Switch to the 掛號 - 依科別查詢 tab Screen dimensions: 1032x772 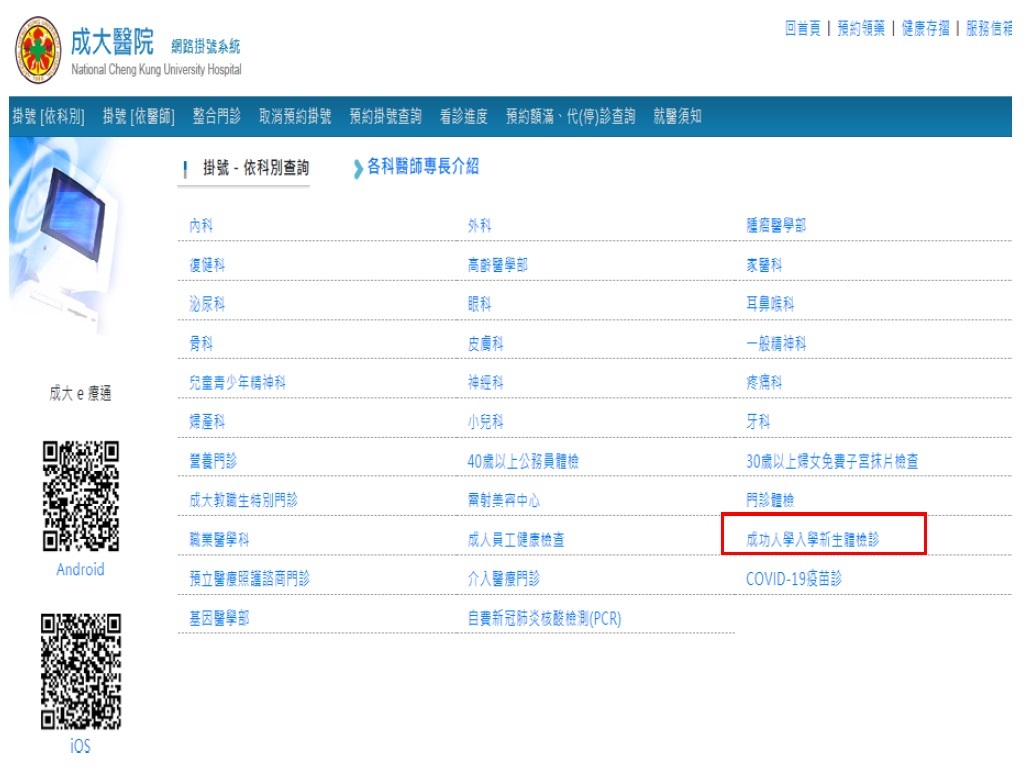(255, 169)
